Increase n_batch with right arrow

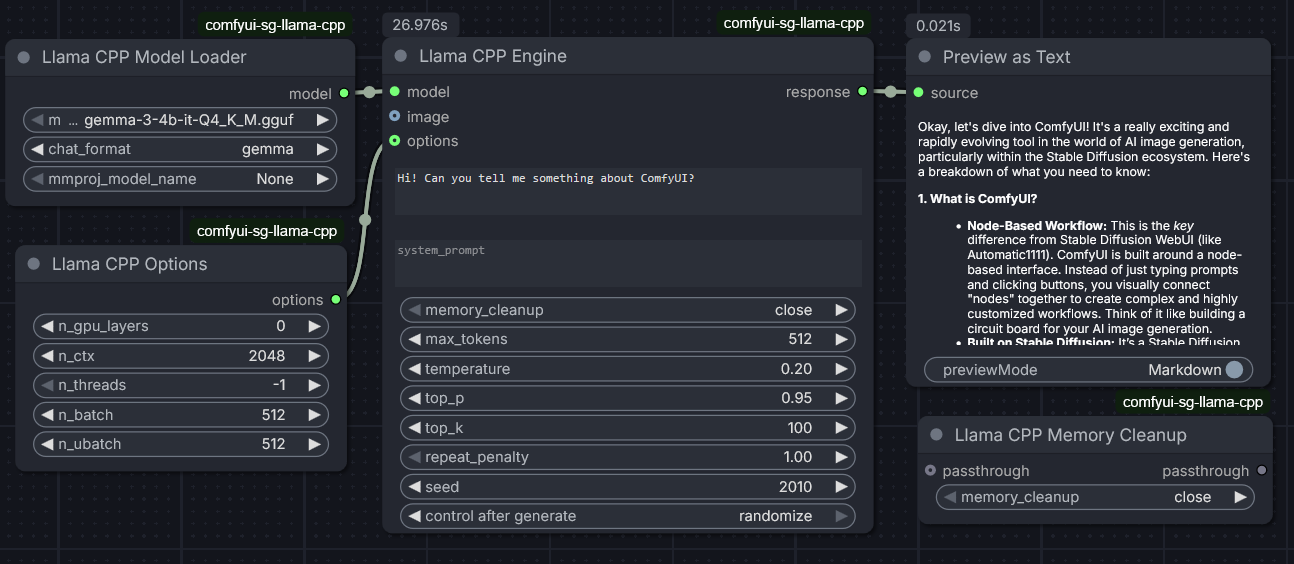pyautogui.click(x=314, y=414)
